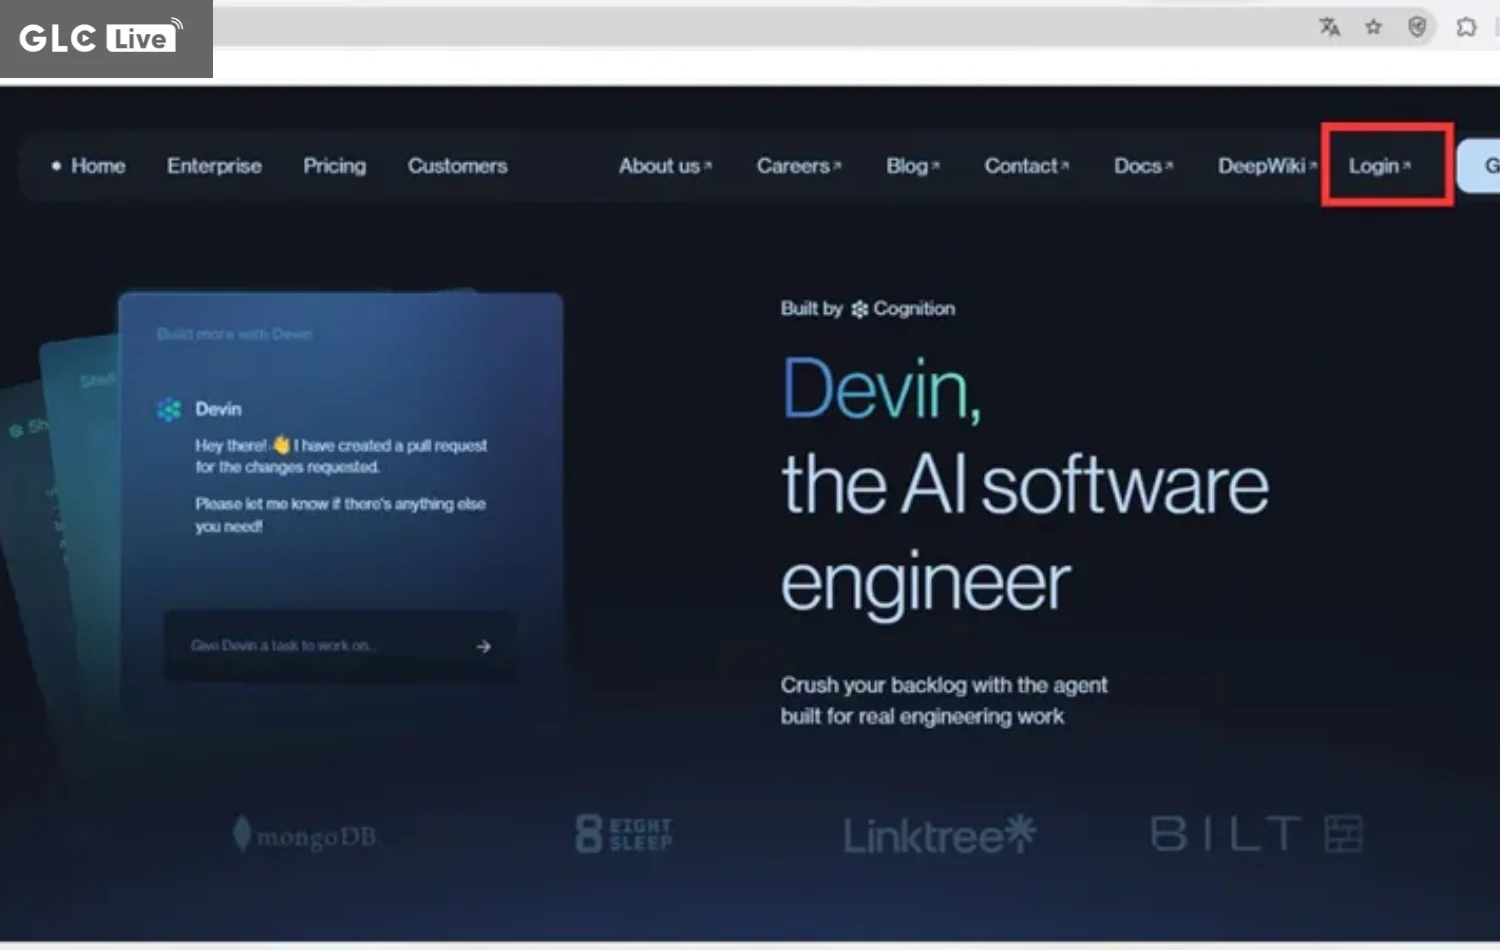Viewport: 1500px width, 950px height.
Task: Open the DeepWiki link
Action: 1267,166
